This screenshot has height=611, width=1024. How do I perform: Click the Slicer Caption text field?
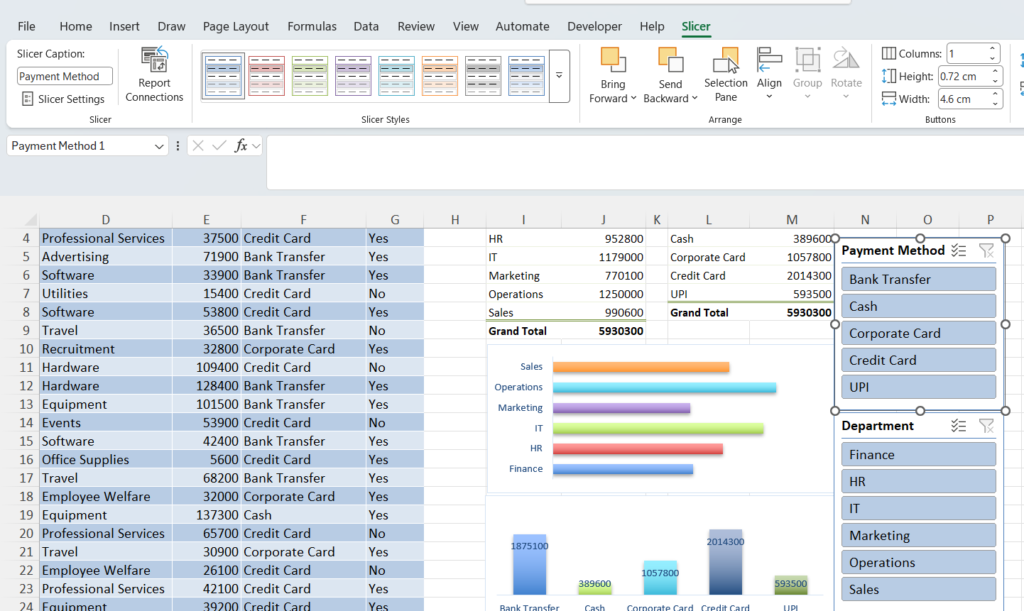65,76
